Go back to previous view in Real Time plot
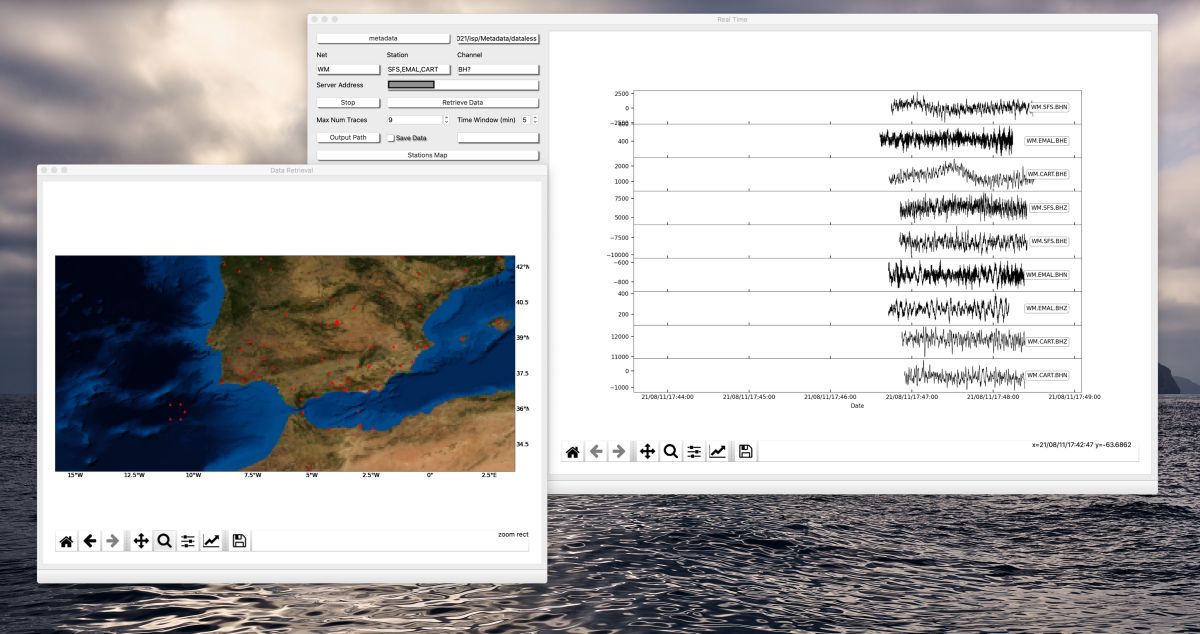Screen dimensions: 1200x634 (596, 452)
